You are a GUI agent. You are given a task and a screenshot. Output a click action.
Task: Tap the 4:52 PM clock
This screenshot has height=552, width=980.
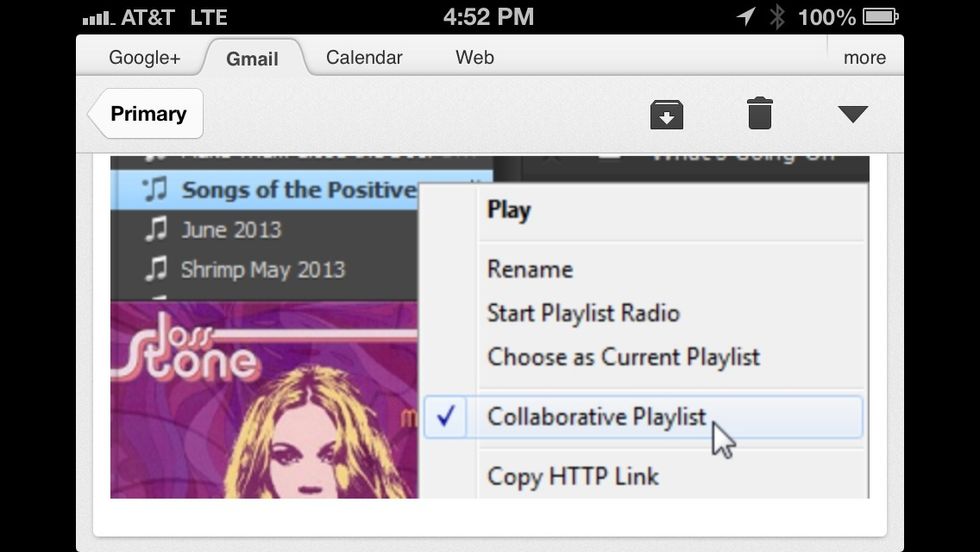tap(489, 17)
